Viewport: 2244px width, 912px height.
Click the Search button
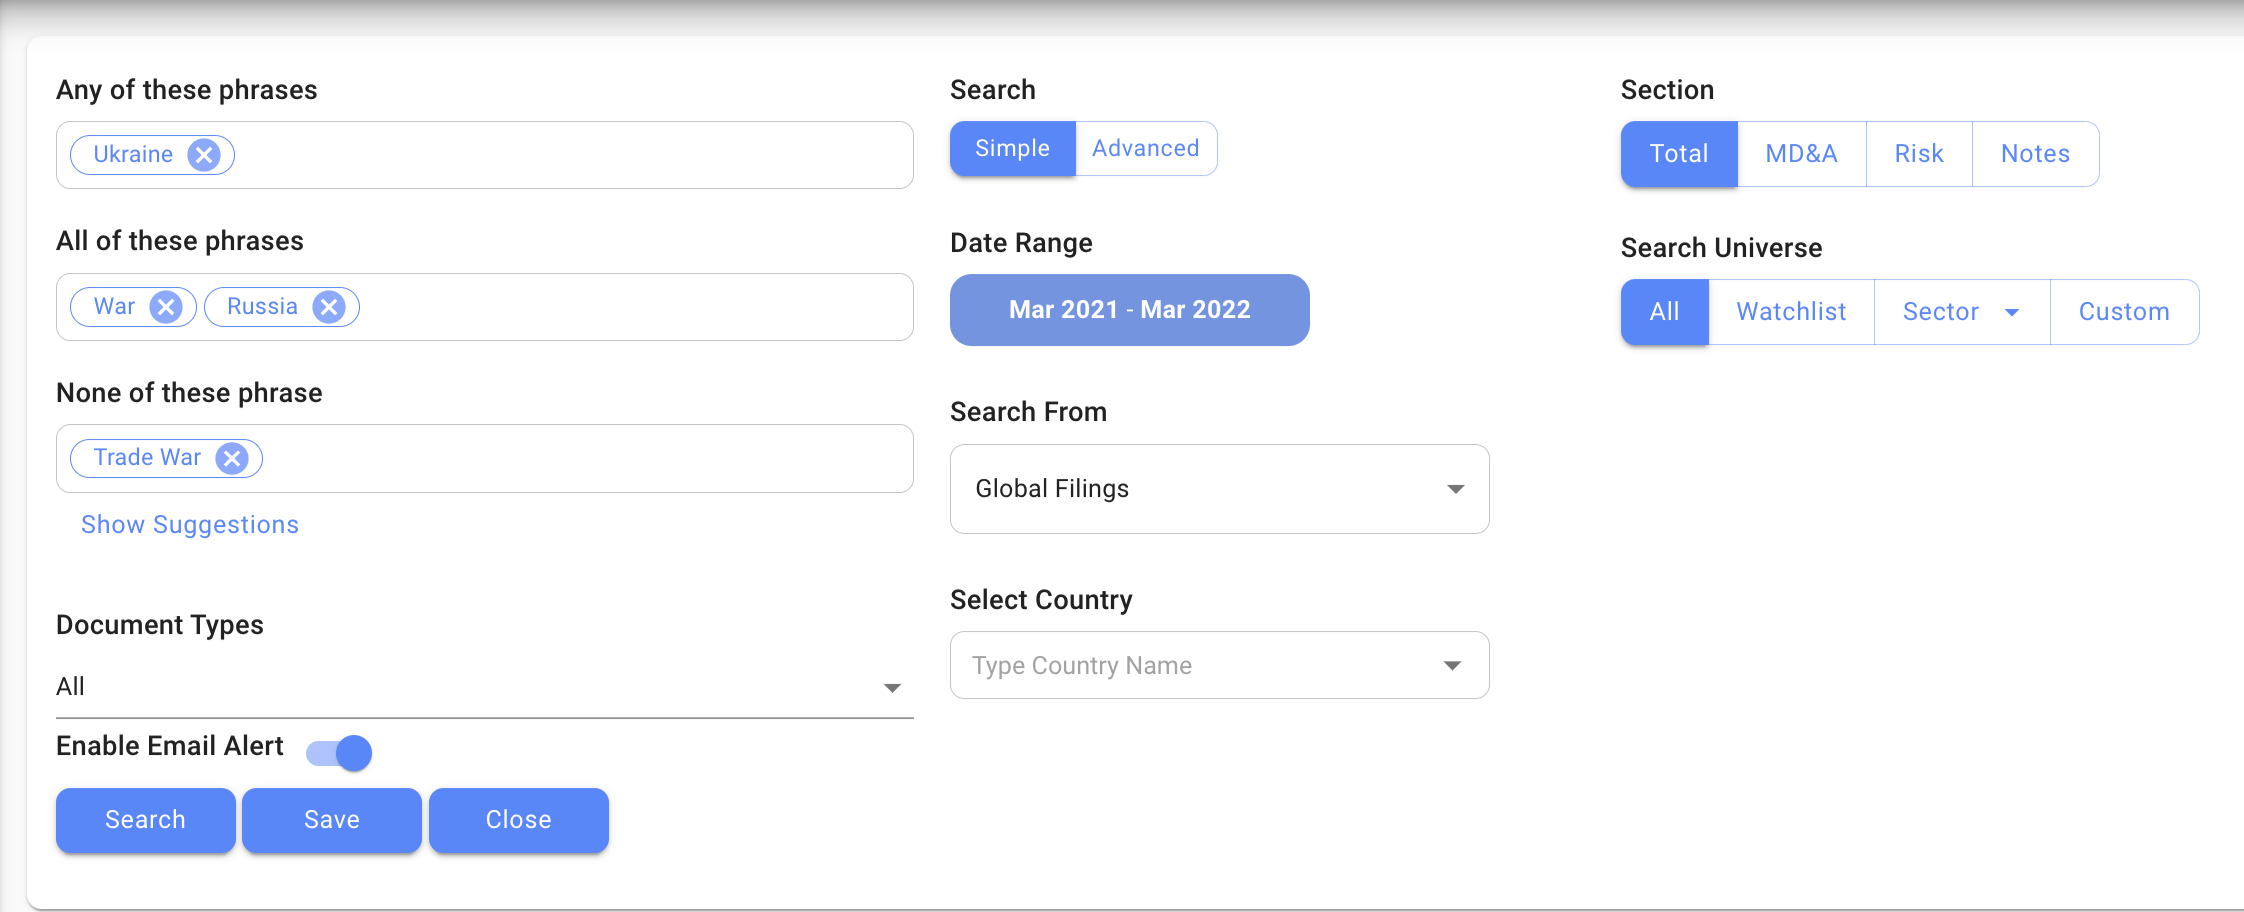click(146, 820)
